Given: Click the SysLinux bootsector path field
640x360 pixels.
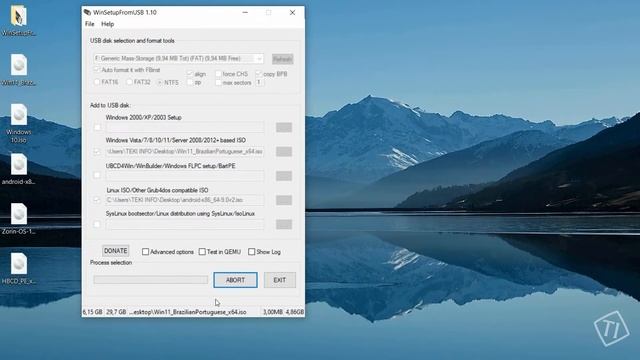Looking at the screenshot, I should click(x=185, y=224).
